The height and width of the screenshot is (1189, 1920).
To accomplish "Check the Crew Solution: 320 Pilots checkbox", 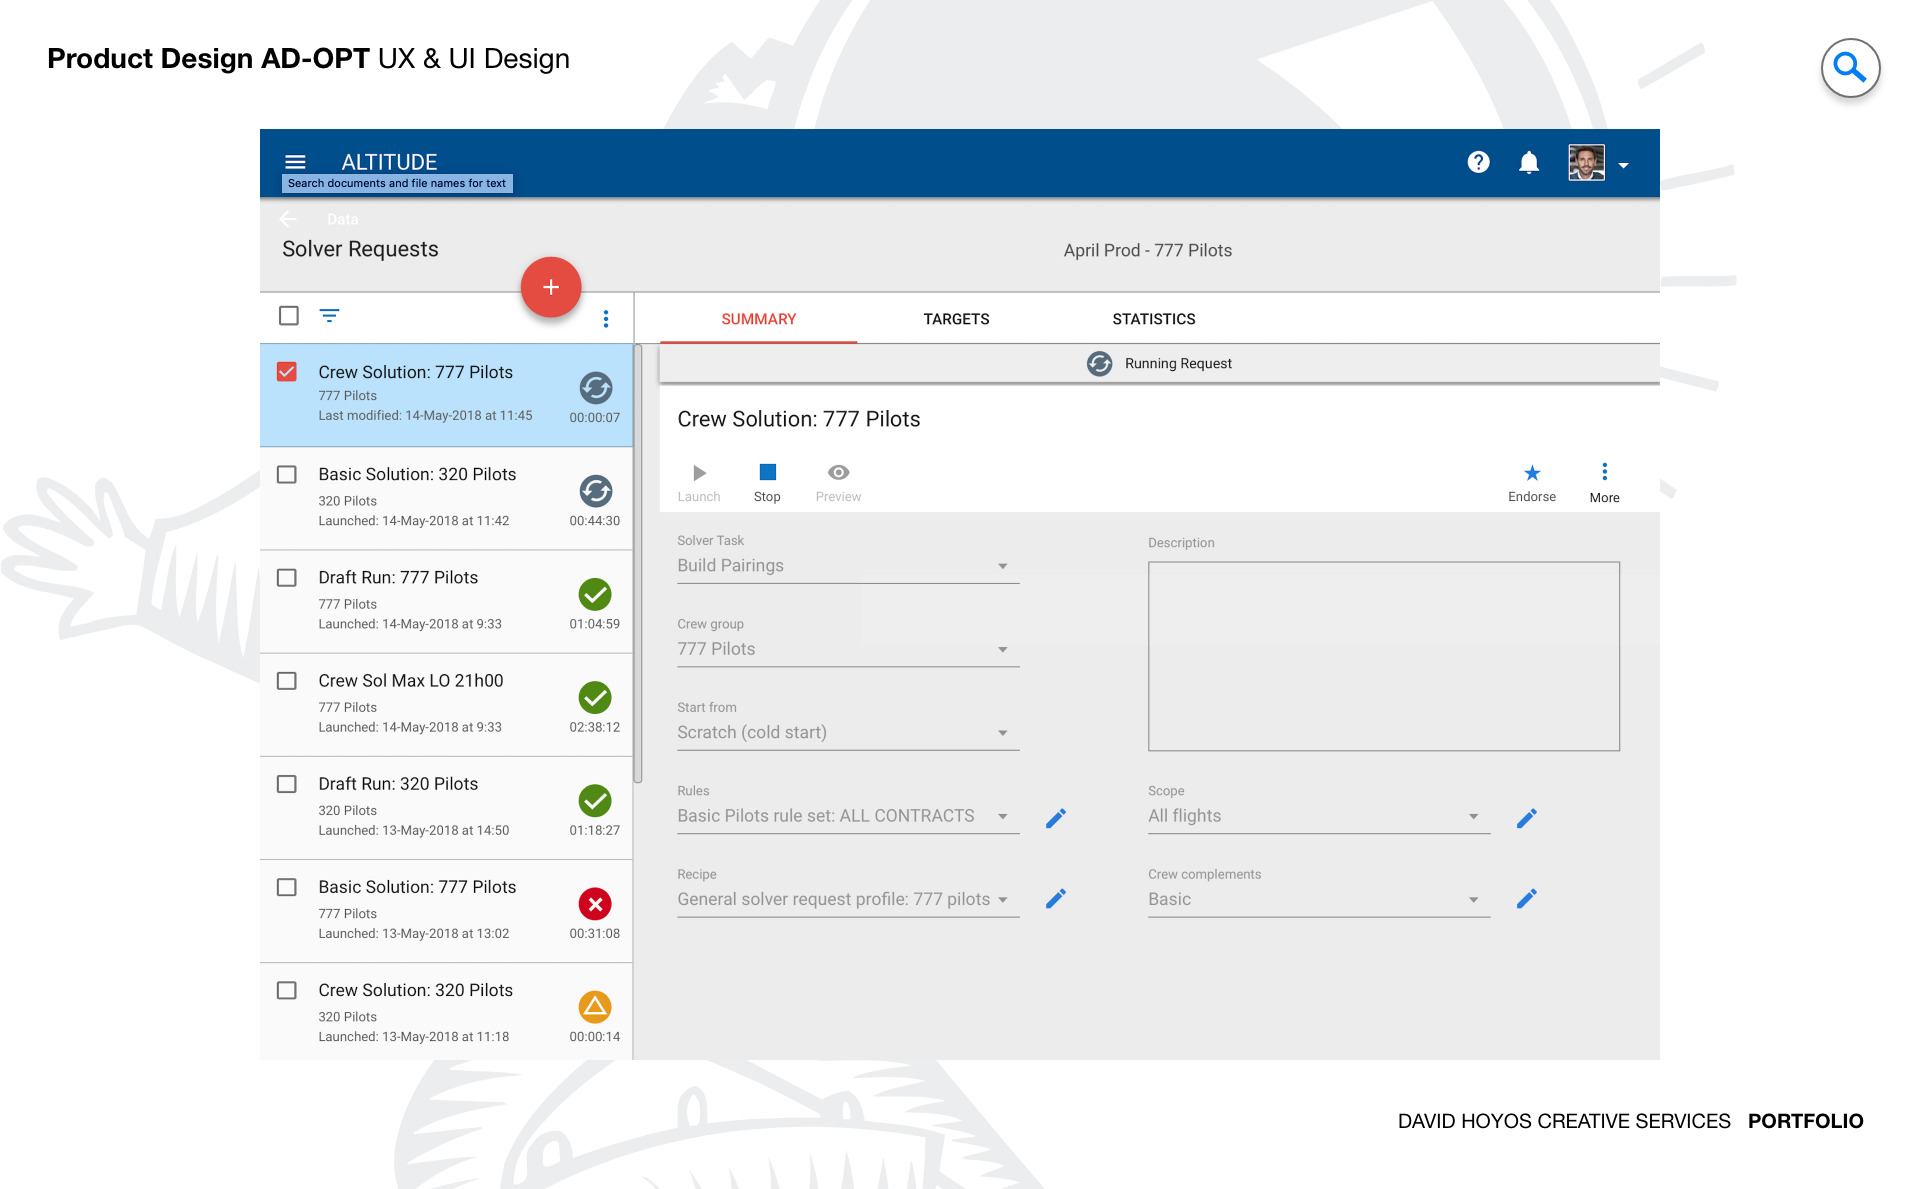I will 287,990.
